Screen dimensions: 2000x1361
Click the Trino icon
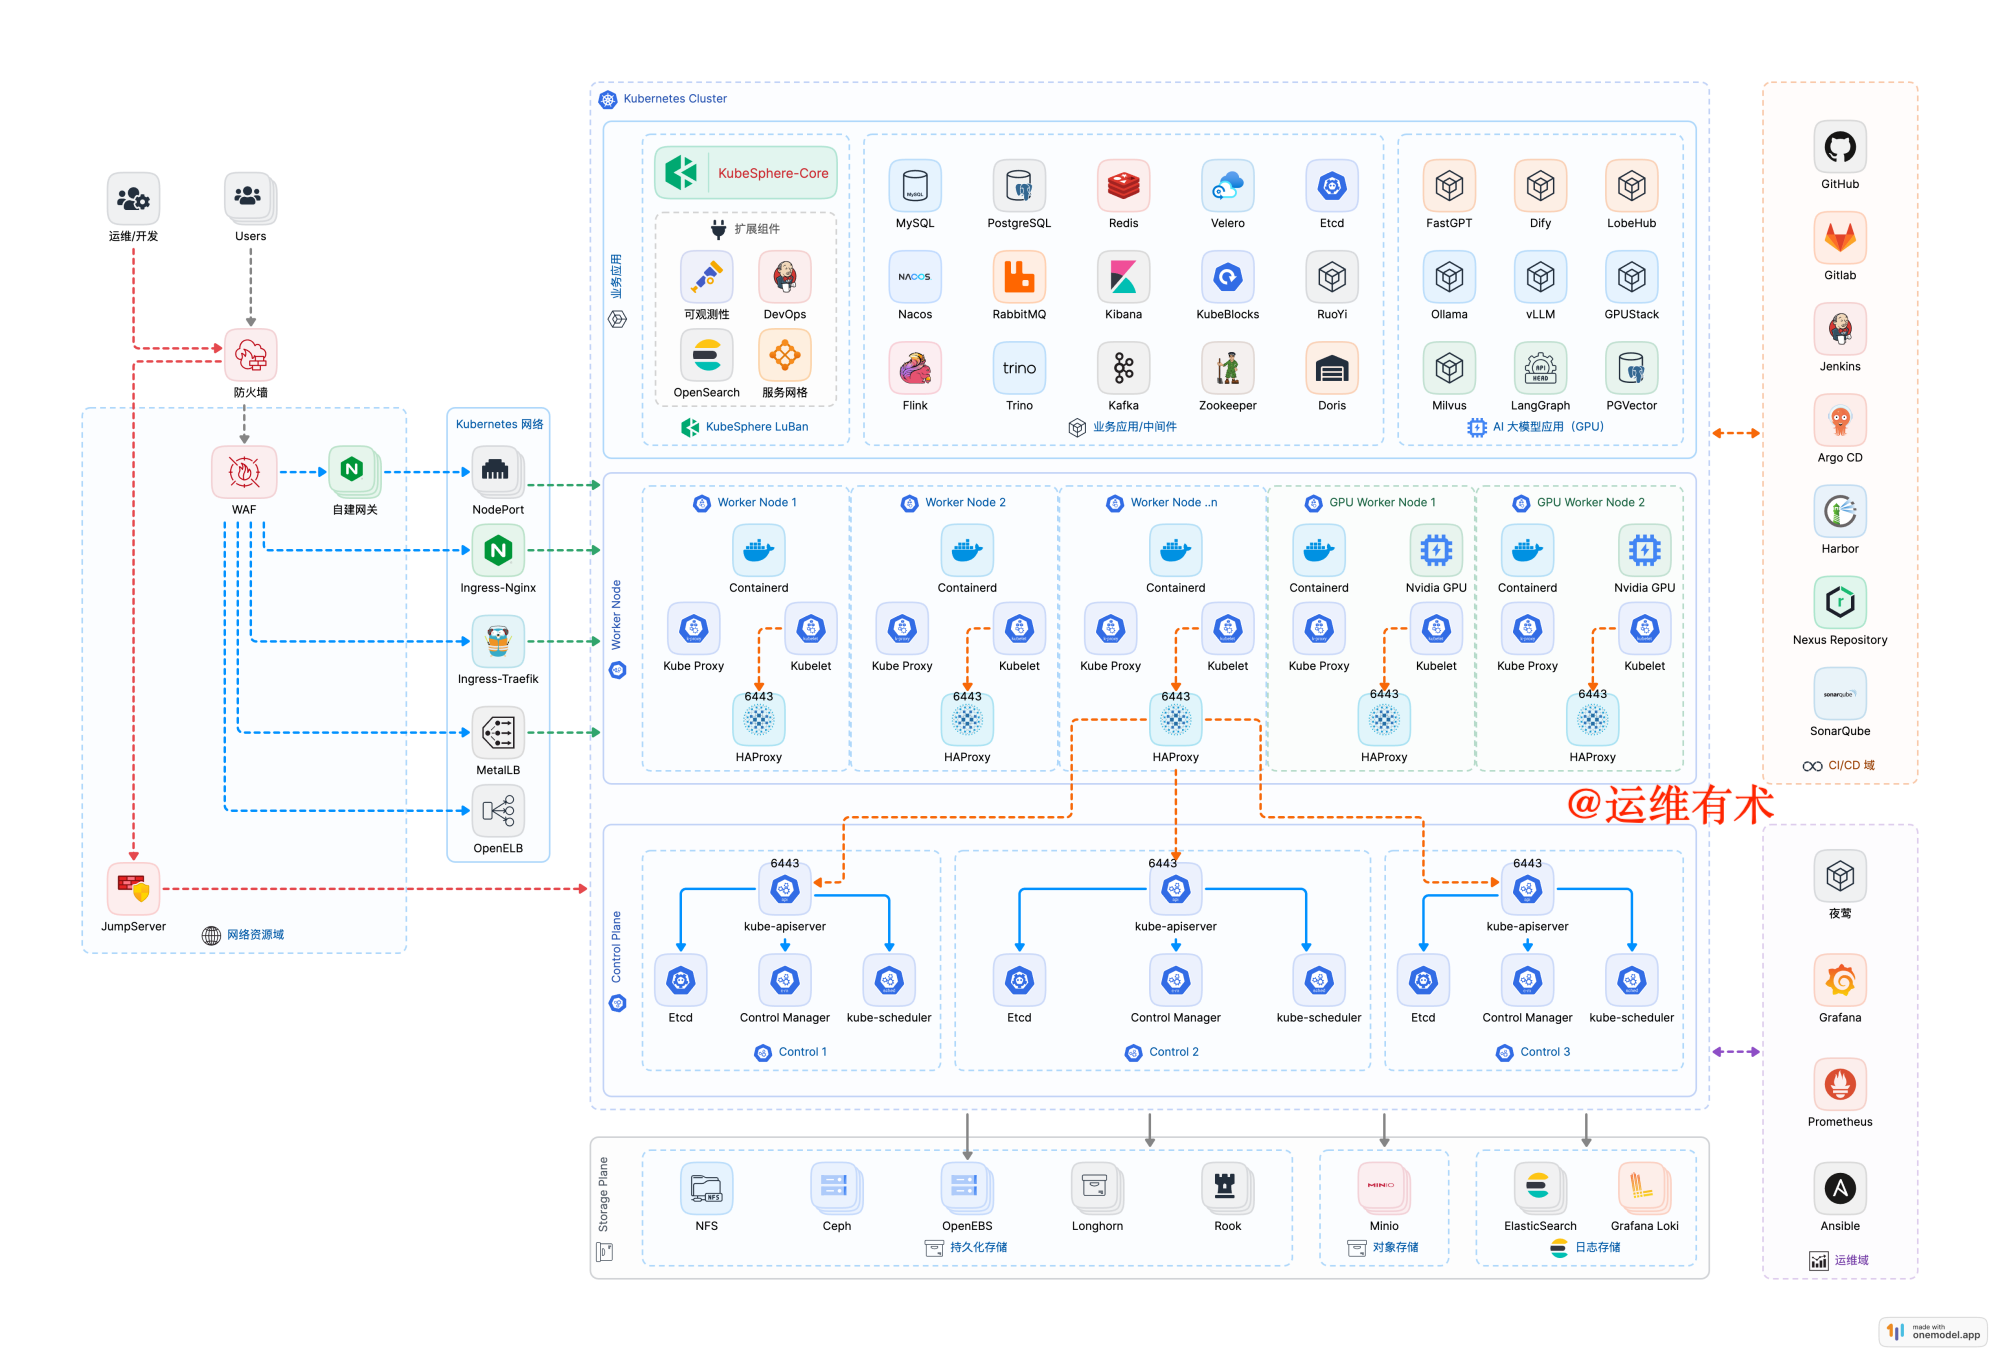[1019, 368]
